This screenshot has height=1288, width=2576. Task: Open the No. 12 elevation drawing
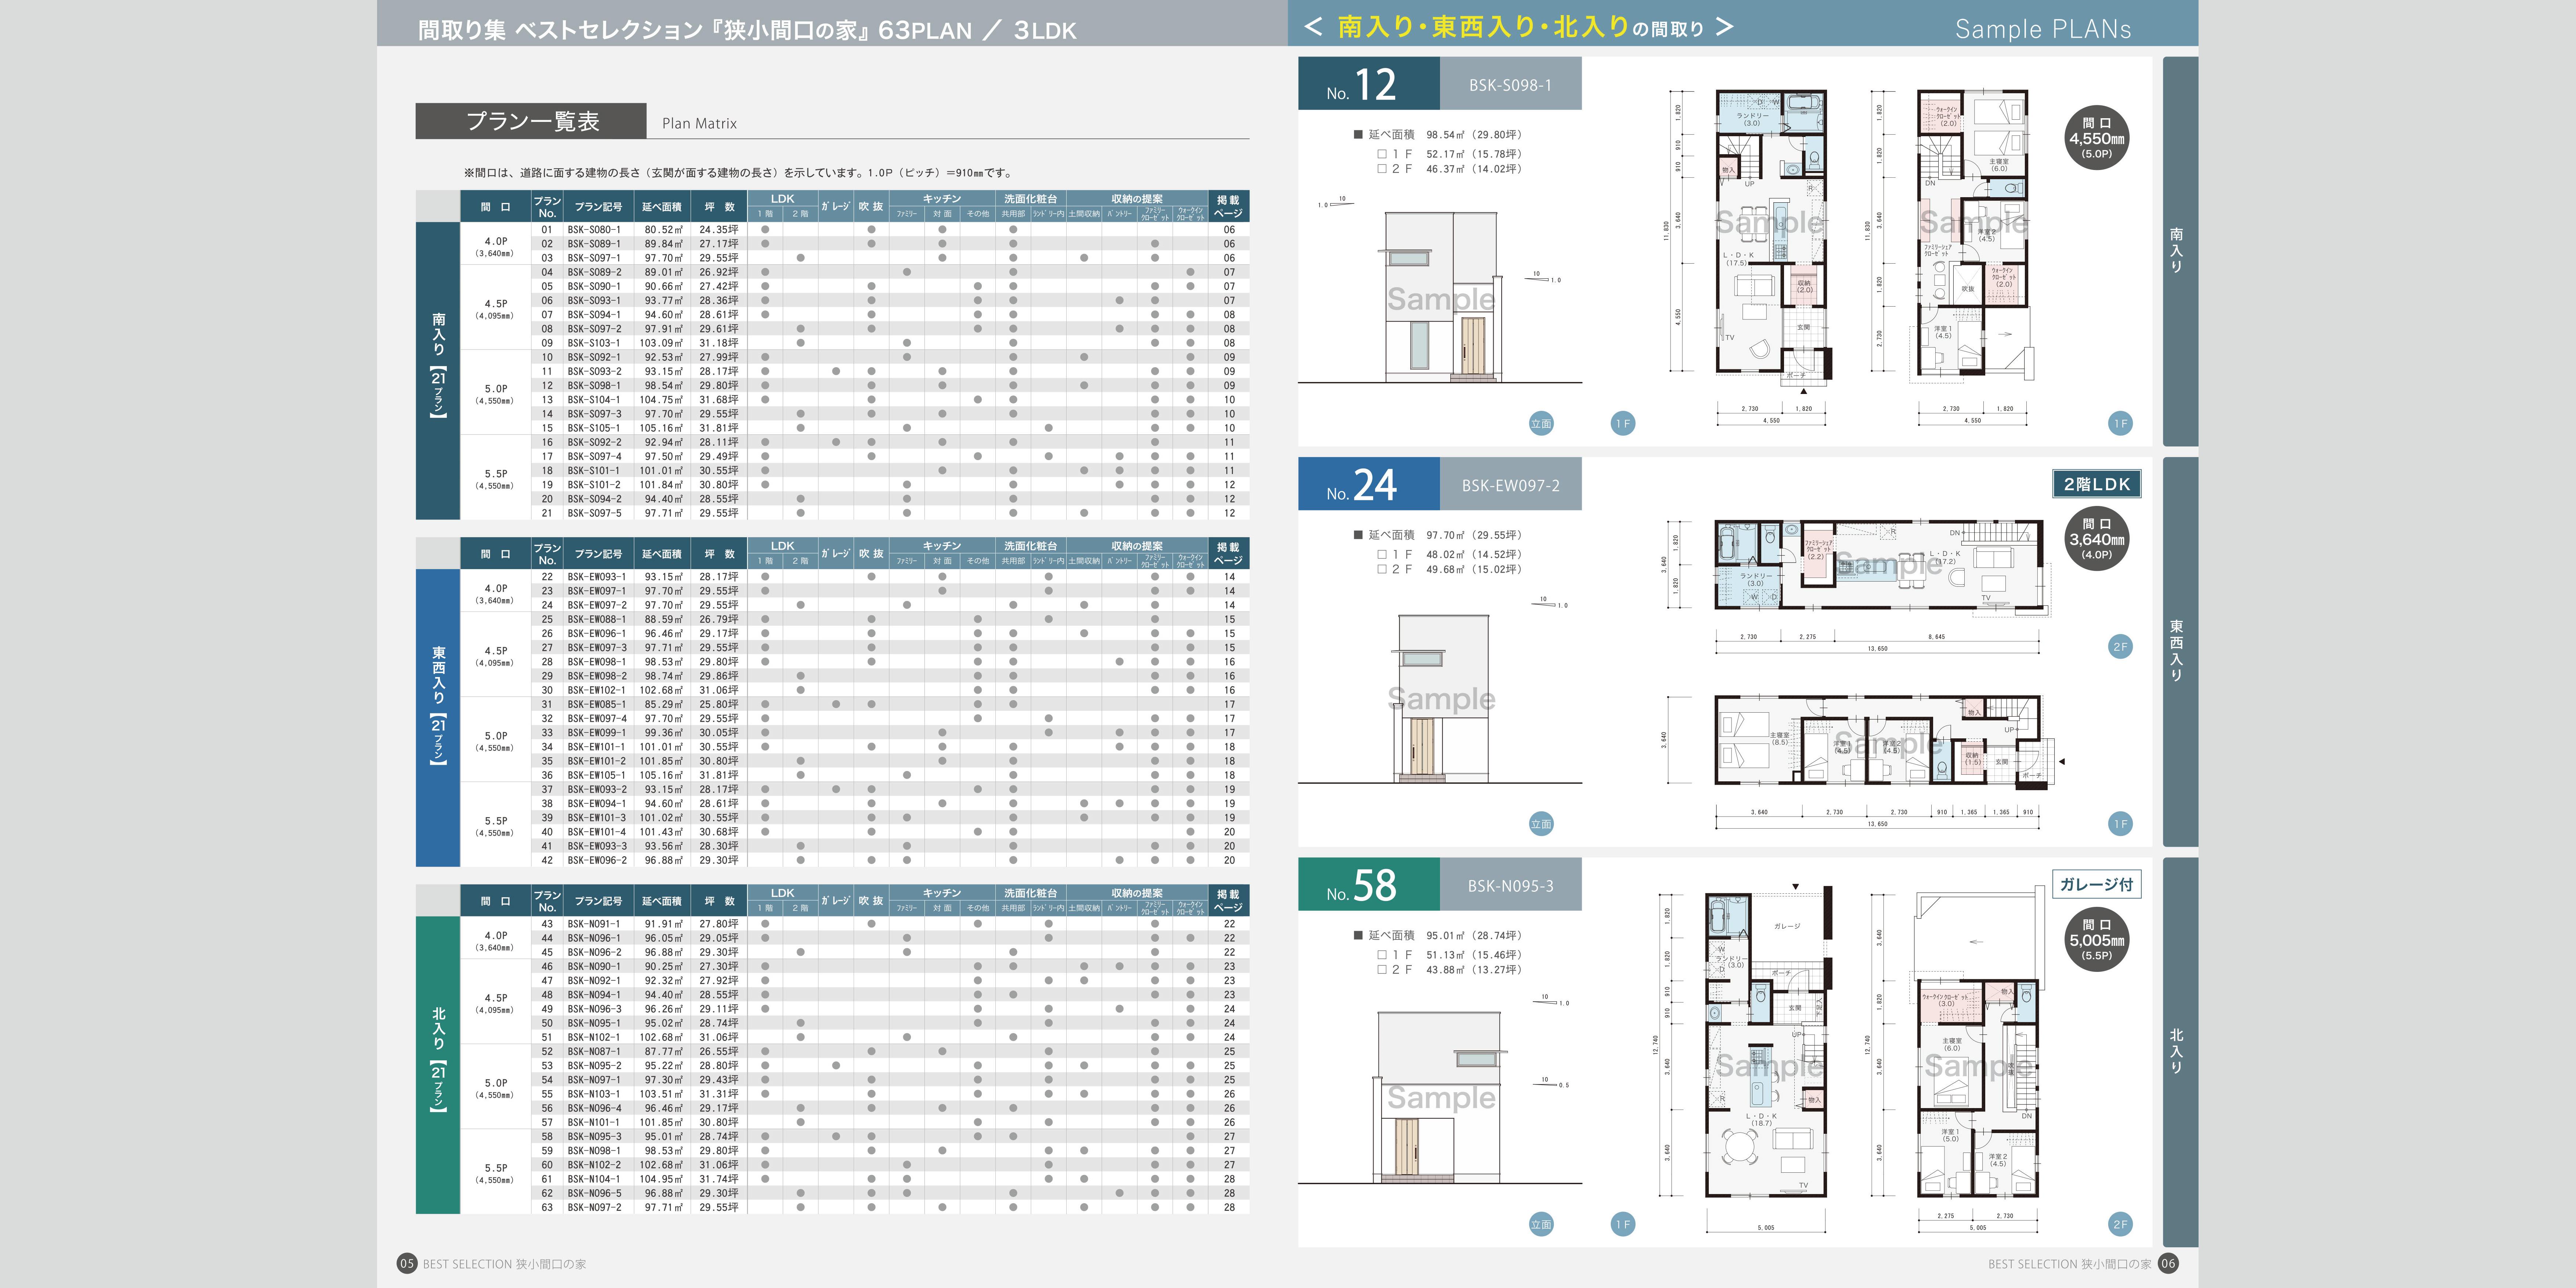pyautogui.click(x=1440, y=297)
